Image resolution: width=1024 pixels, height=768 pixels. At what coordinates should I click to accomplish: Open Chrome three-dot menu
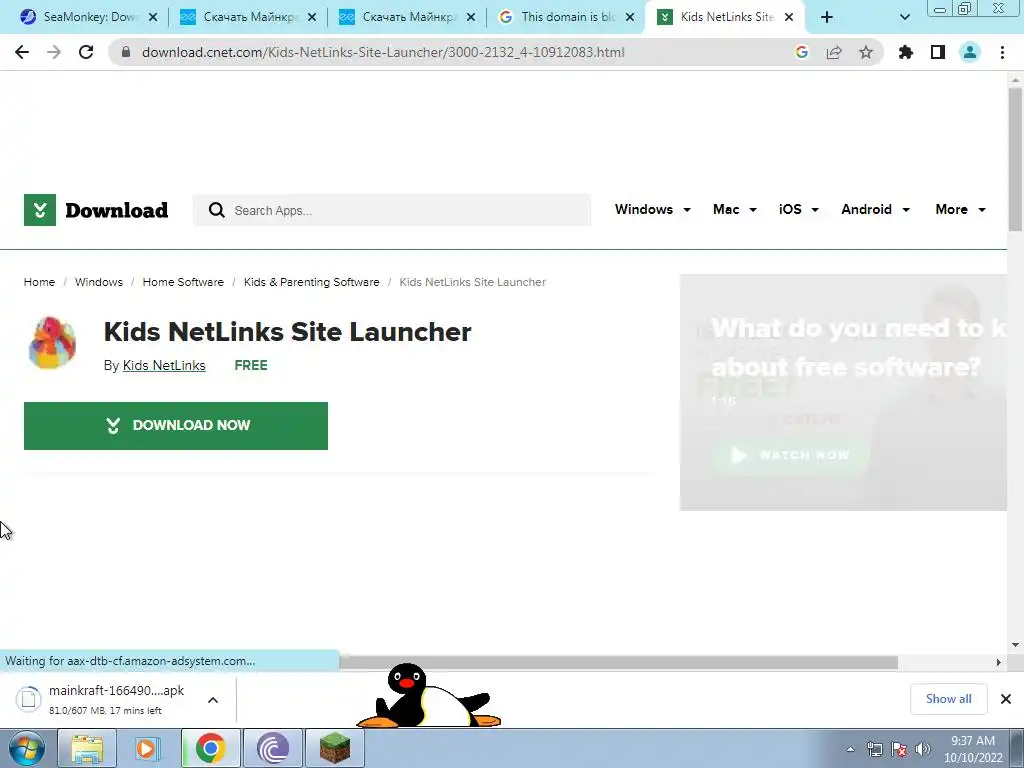1002,52
